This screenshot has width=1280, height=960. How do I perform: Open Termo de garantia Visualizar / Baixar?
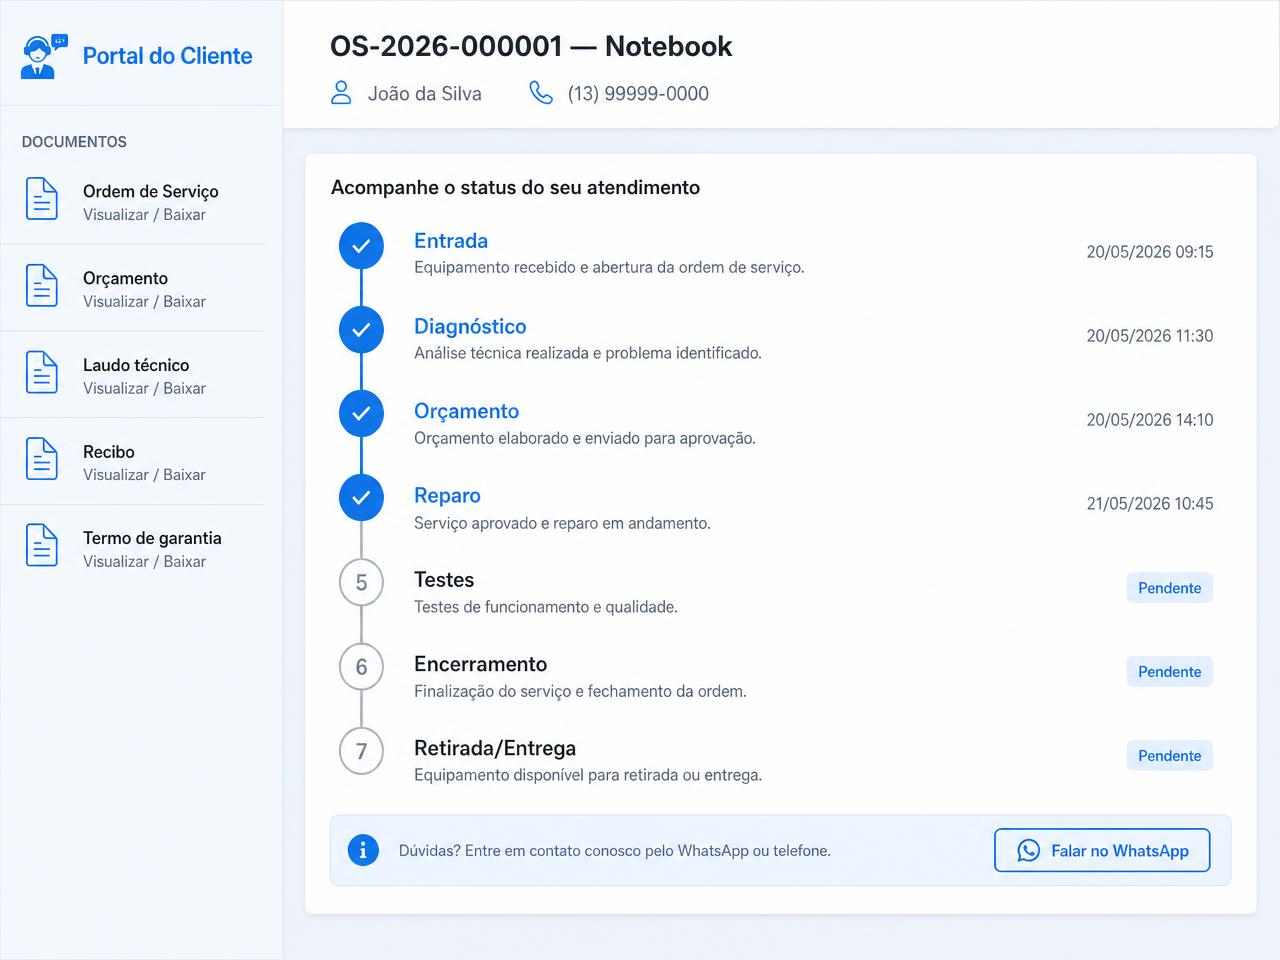pyautogui.click(x=144, y=562)
